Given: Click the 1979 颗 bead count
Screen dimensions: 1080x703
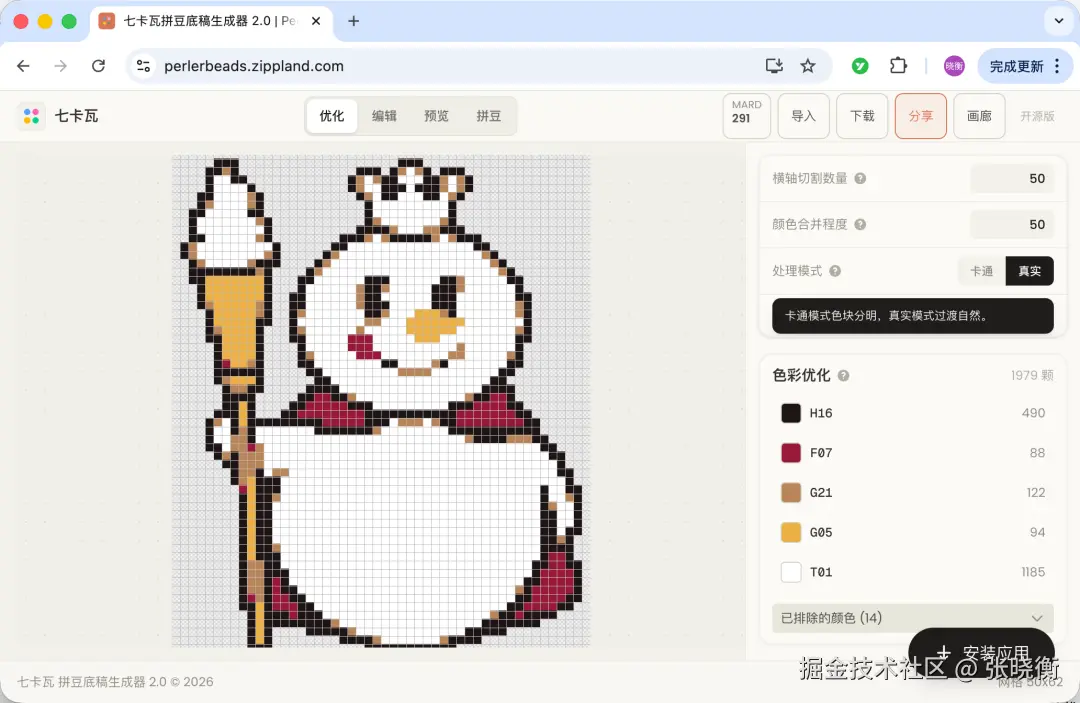Looking at the screenshot, I should 1032,375.
